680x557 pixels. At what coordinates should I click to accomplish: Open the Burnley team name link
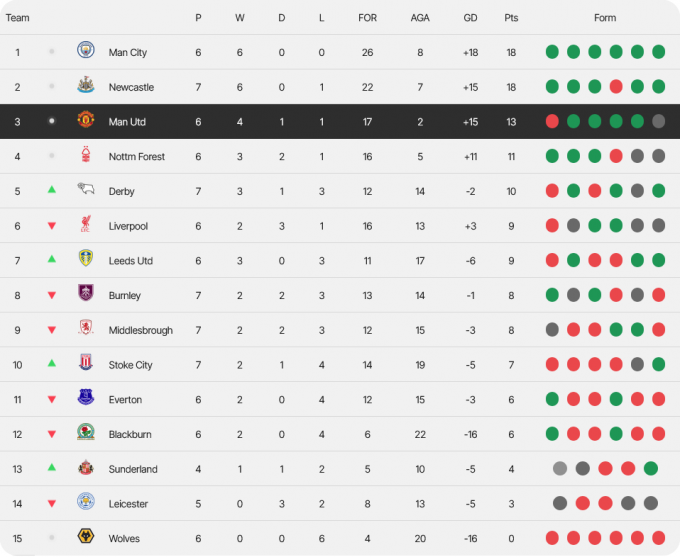[x=124, y=295]
